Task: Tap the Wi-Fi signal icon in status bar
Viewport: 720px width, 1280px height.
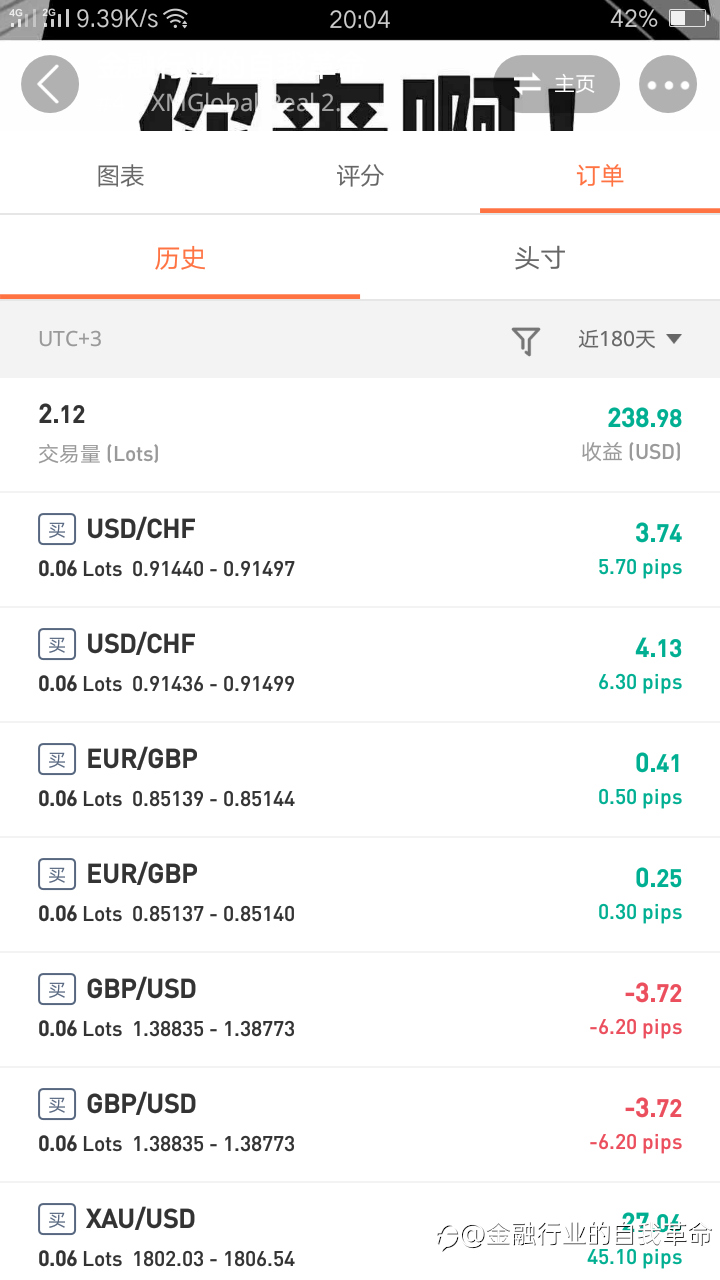Action: (x=177, y=18)
